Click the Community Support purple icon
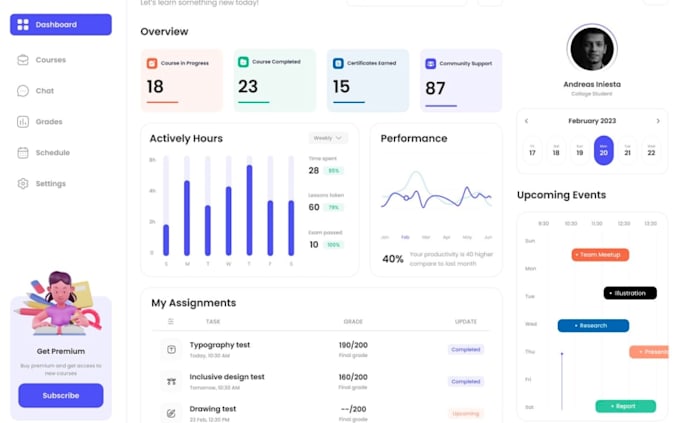The width and height of the screenshot is (680, 423). click(431, 64)
